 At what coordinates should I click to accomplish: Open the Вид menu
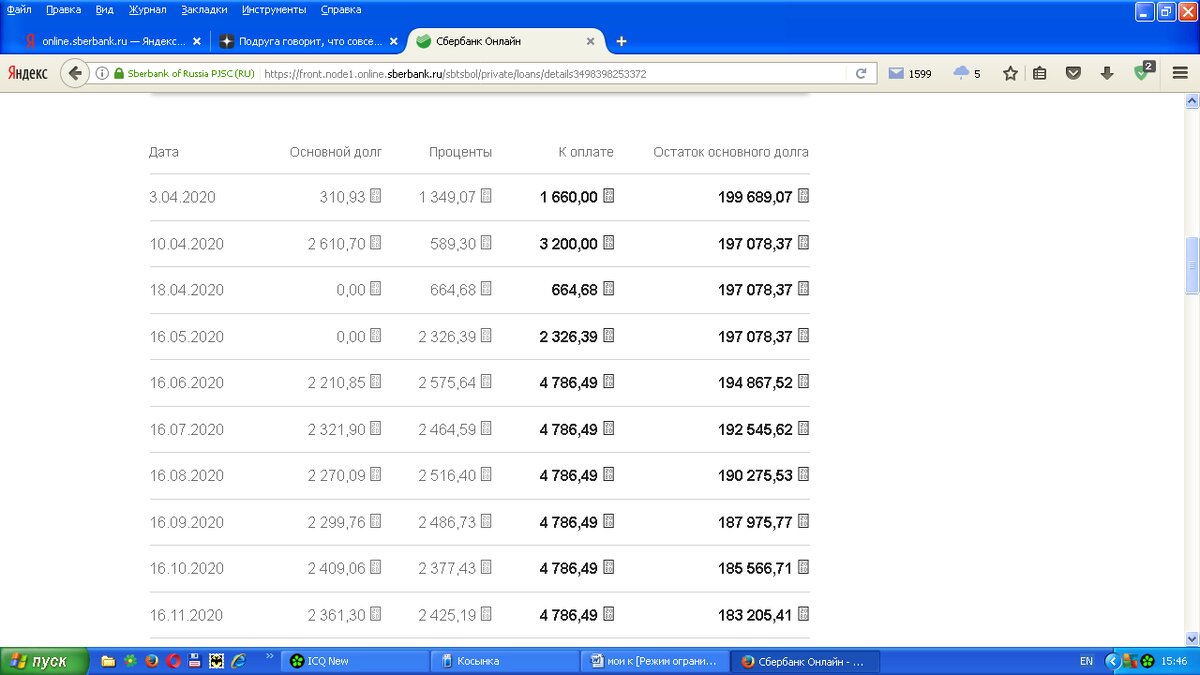[x=104, y=9]
